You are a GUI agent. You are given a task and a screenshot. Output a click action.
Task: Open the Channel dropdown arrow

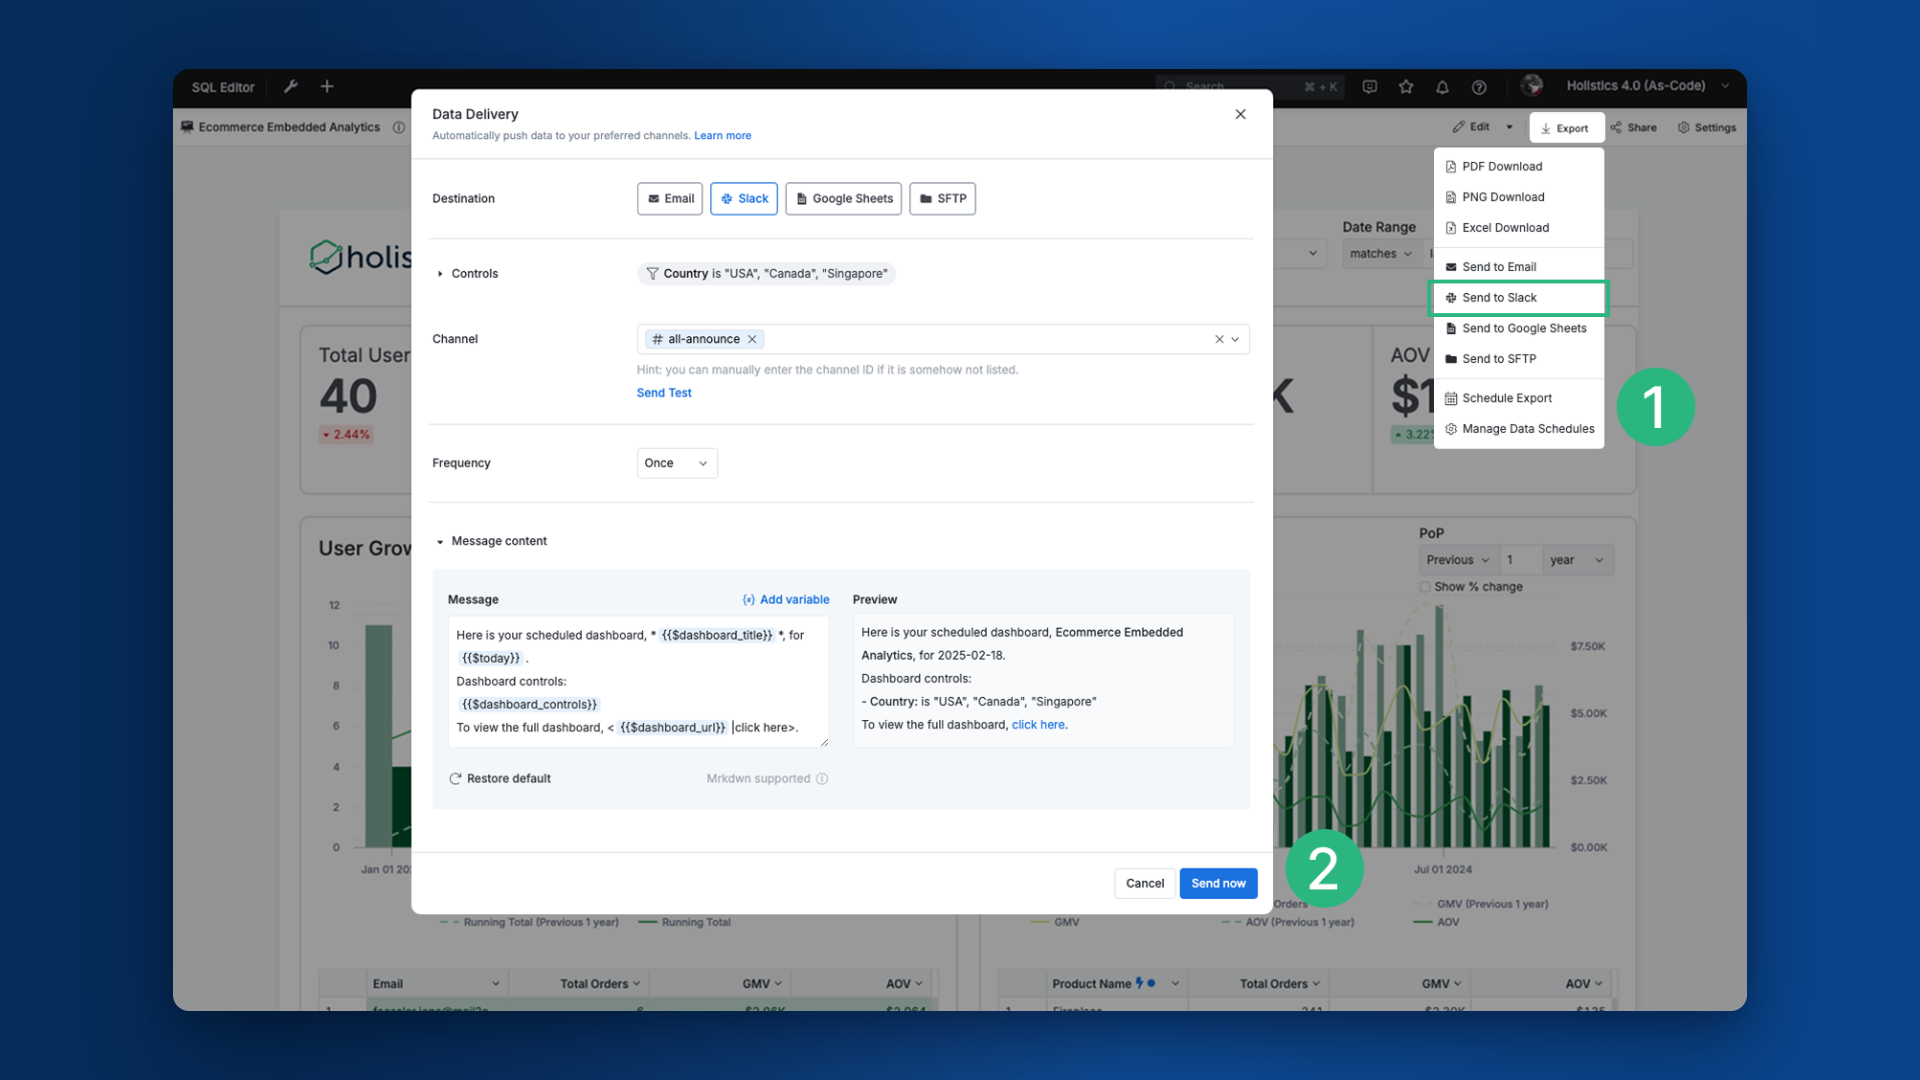[1236, 339]
